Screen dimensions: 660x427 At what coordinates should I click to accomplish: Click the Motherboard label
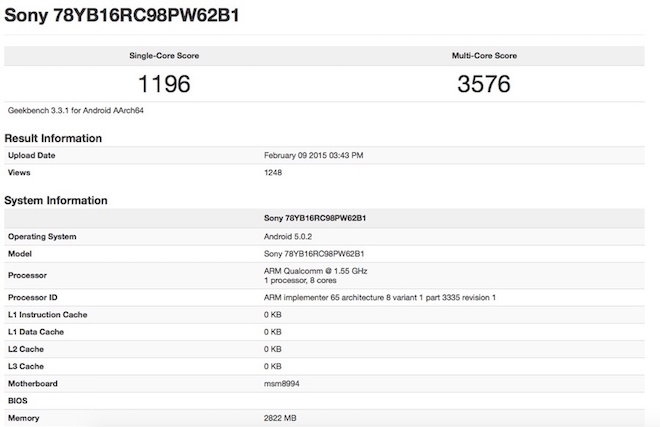(x=32, y=384)
